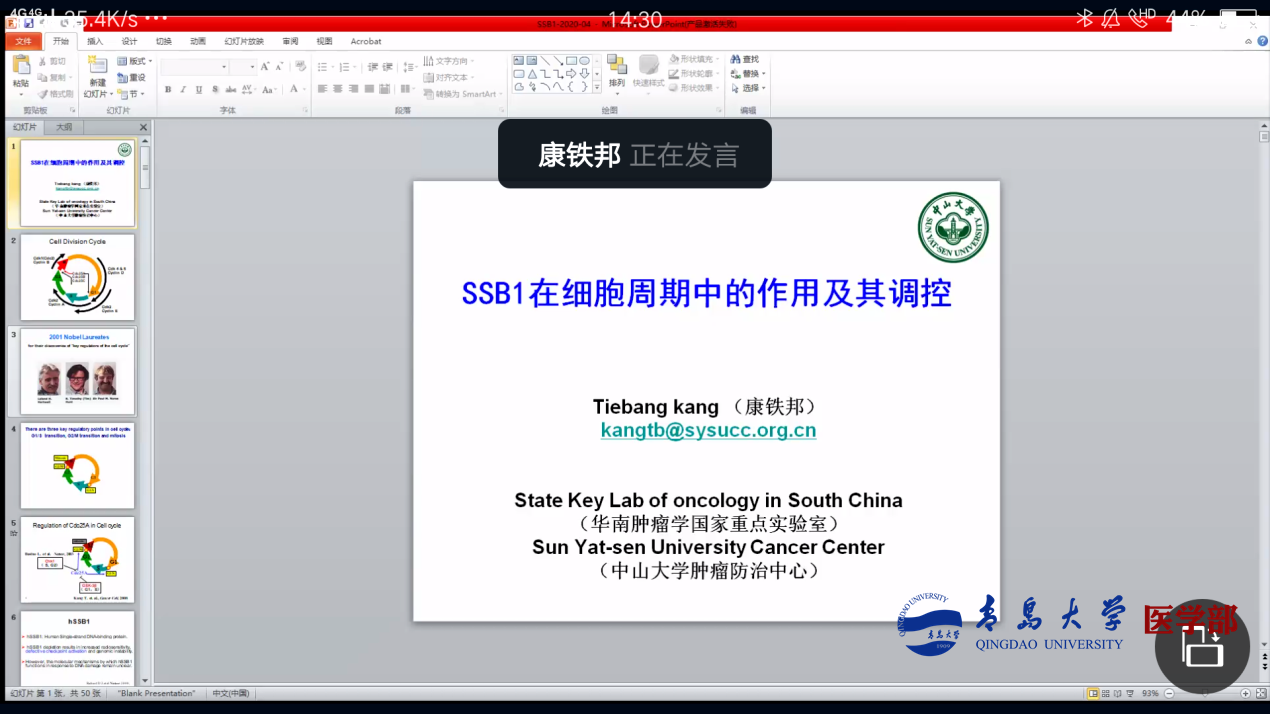Toggle Bold formatting
The height and width of the screenshot is (714, 1270).
(x=168, y=90)
